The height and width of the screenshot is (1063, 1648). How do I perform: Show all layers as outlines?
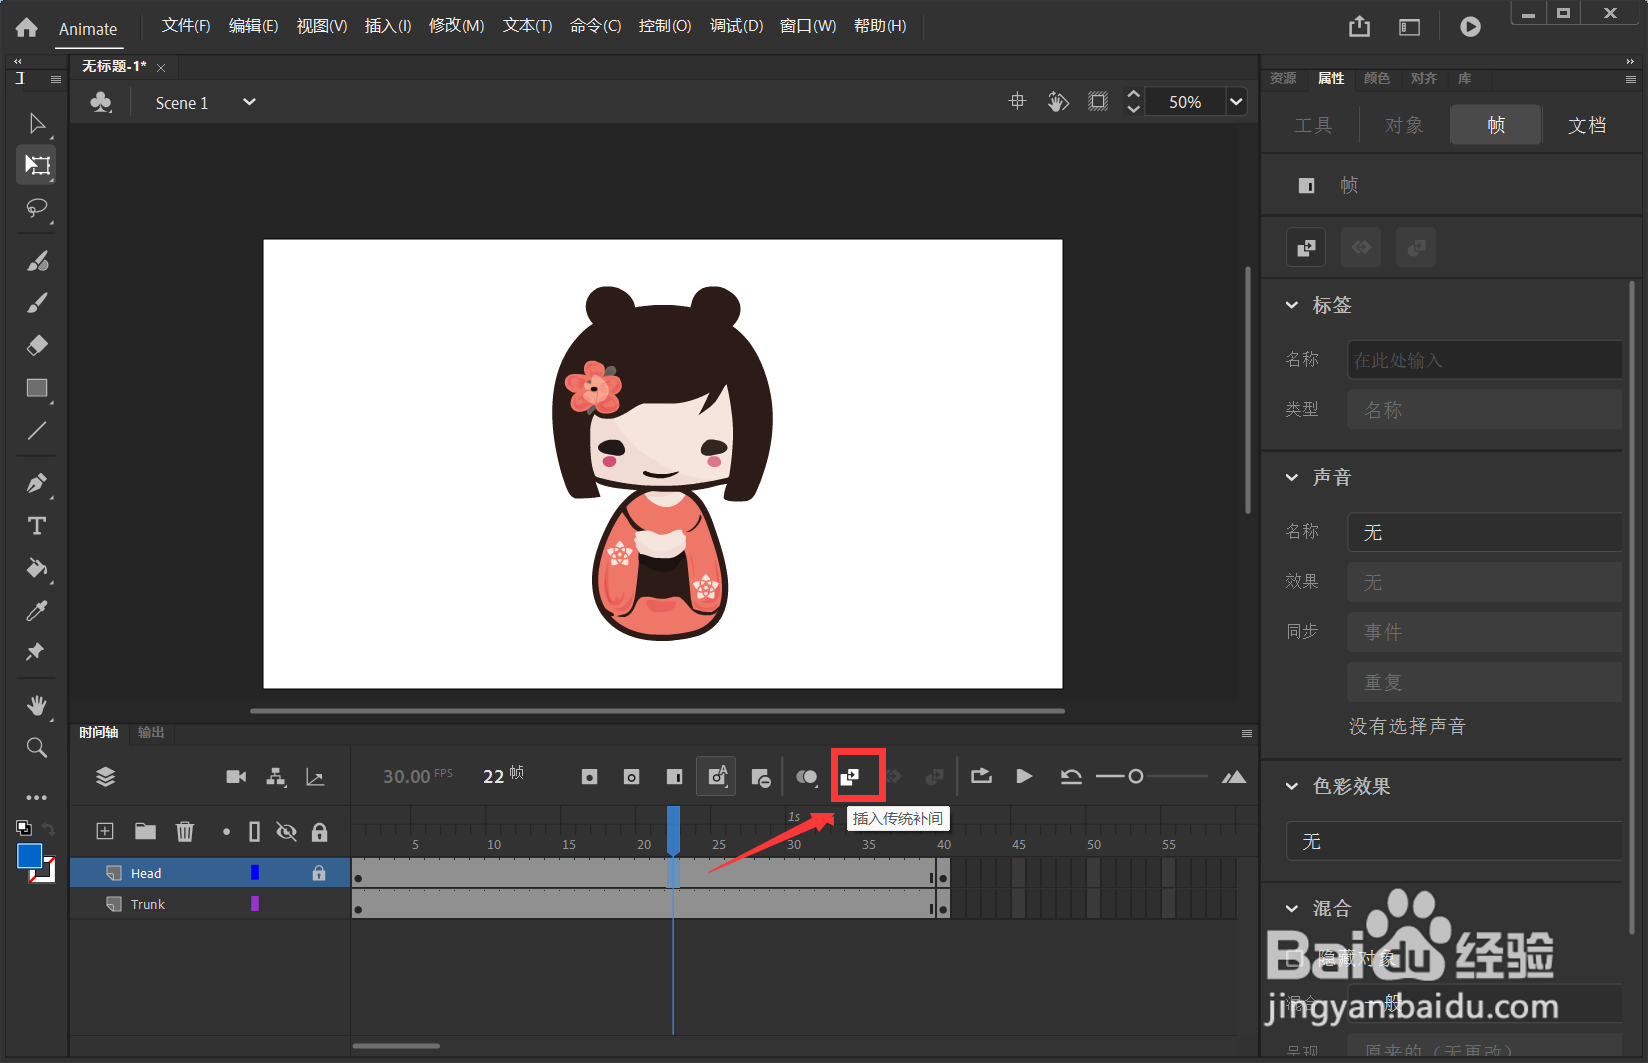coord(254,831)
